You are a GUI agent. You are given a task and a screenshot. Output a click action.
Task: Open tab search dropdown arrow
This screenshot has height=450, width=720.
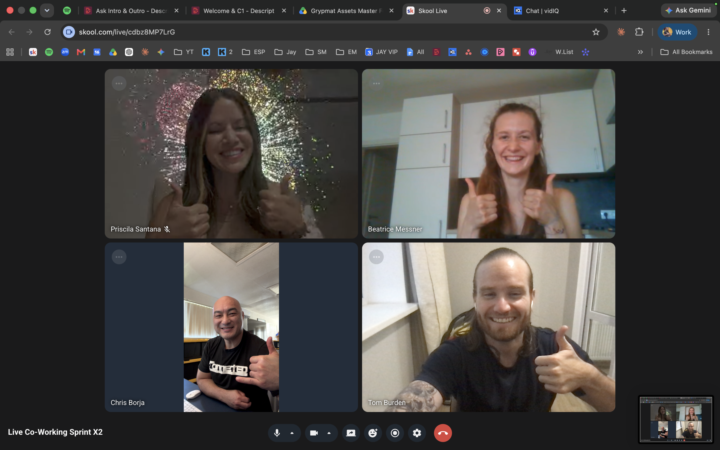[x=47, y=11]
